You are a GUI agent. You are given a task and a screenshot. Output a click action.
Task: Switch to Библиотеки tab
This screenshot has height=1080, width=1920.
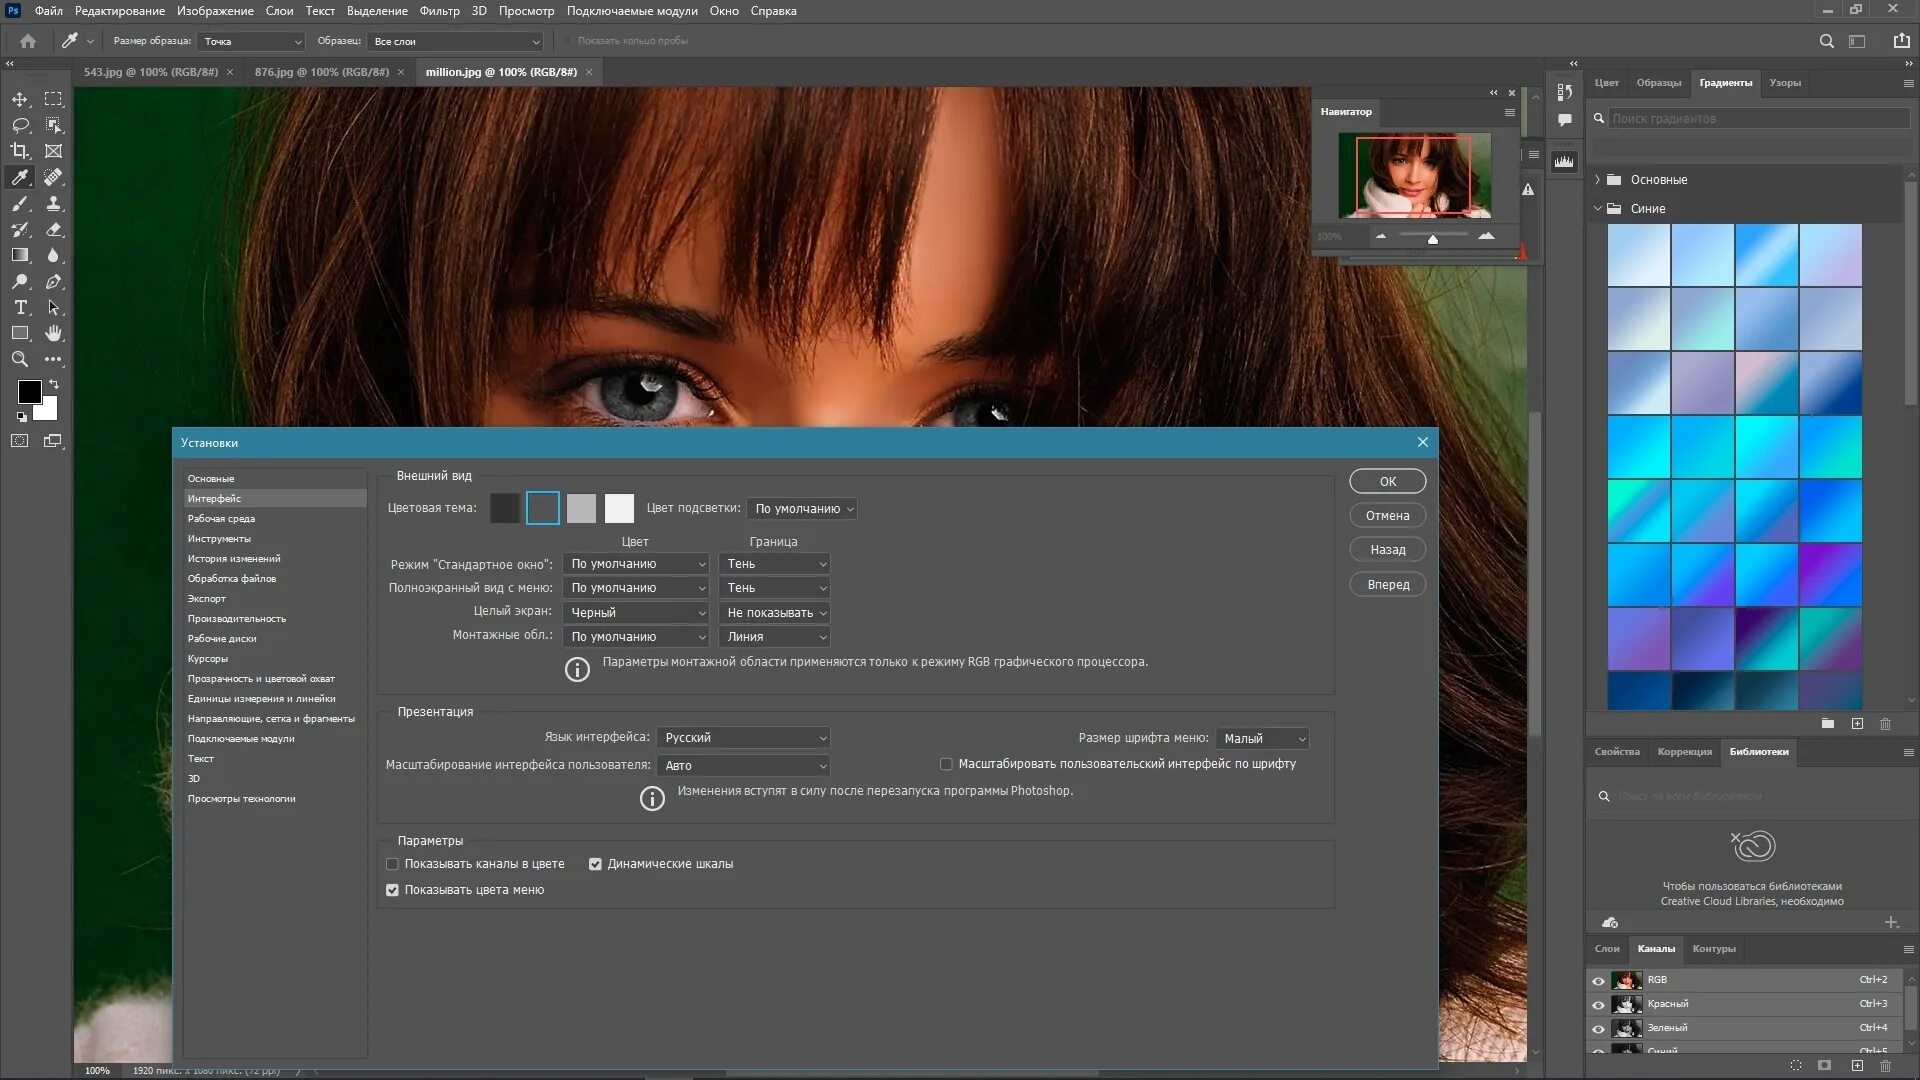[1759, 752]
